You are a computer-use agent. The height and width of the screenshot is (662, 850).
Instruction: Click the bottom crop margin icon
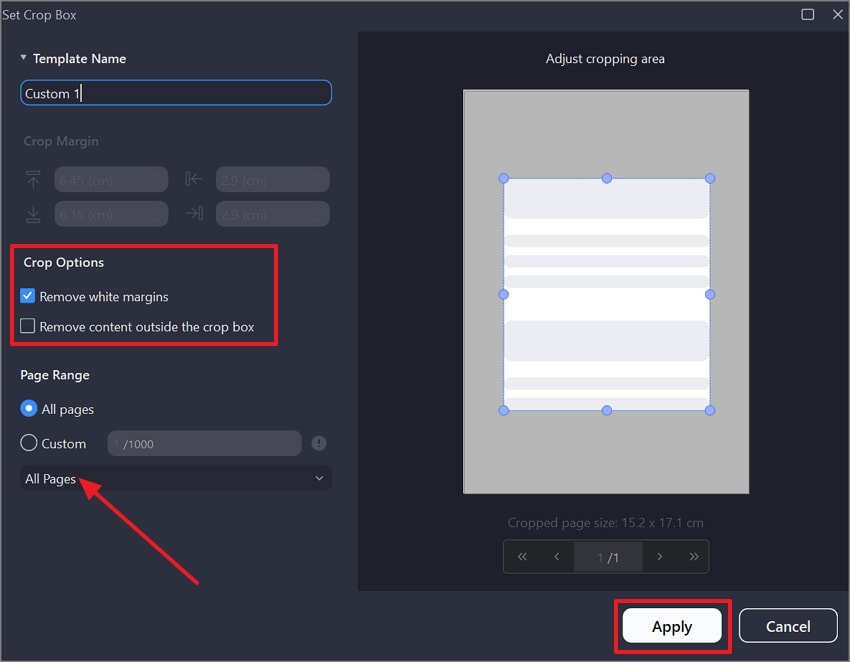click(x=33, y=214)
